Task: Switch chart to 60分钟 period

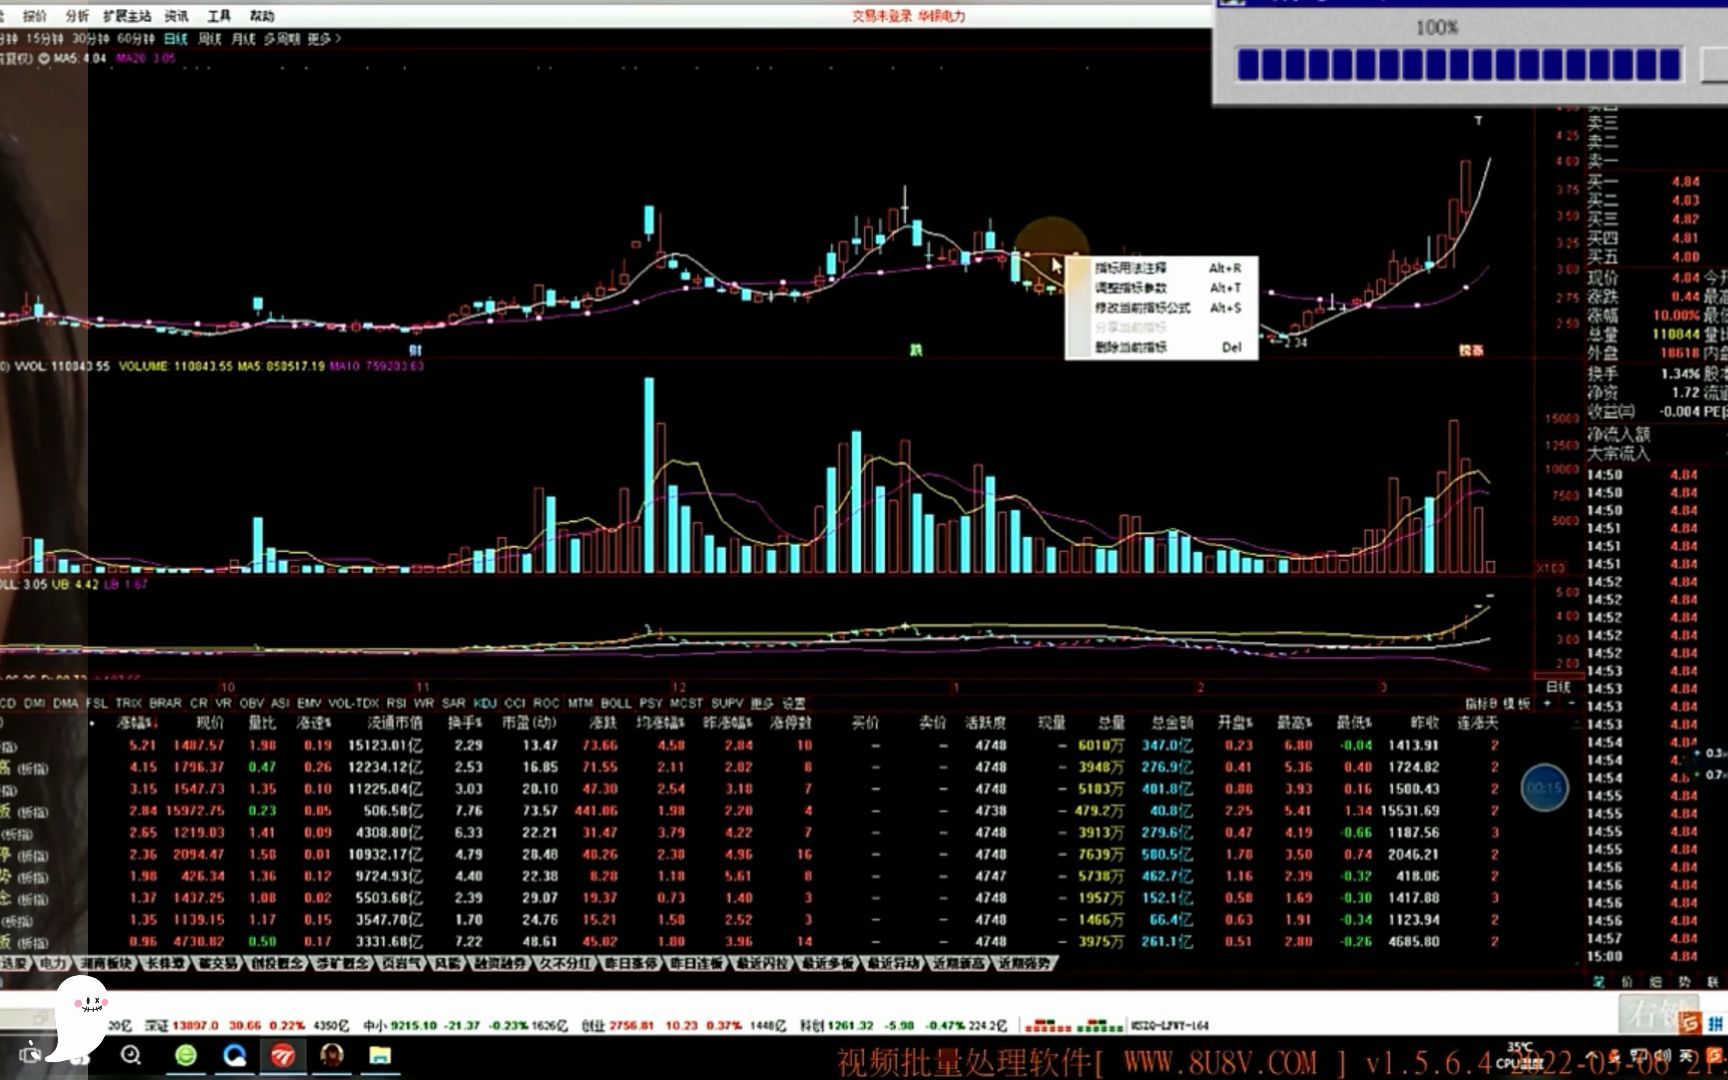Action: click(x=136, y=39)
